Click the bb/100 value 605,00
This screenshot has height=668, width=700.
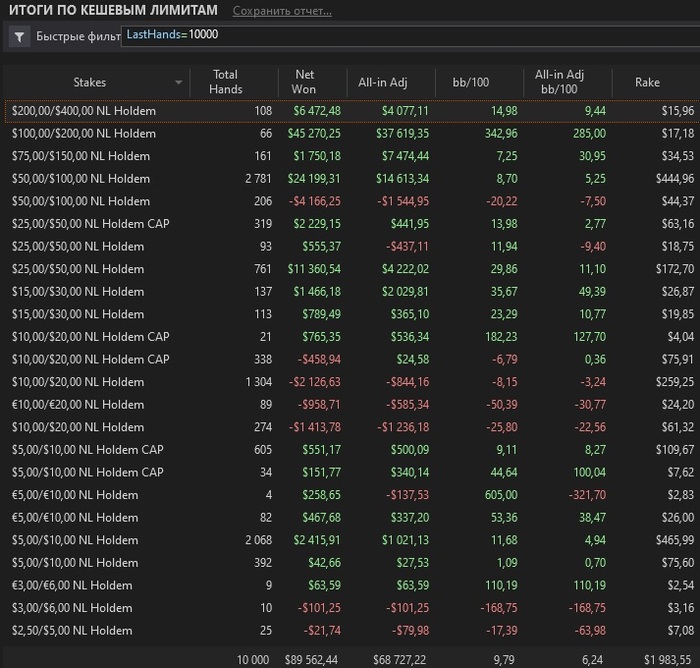tap(501, 495)
